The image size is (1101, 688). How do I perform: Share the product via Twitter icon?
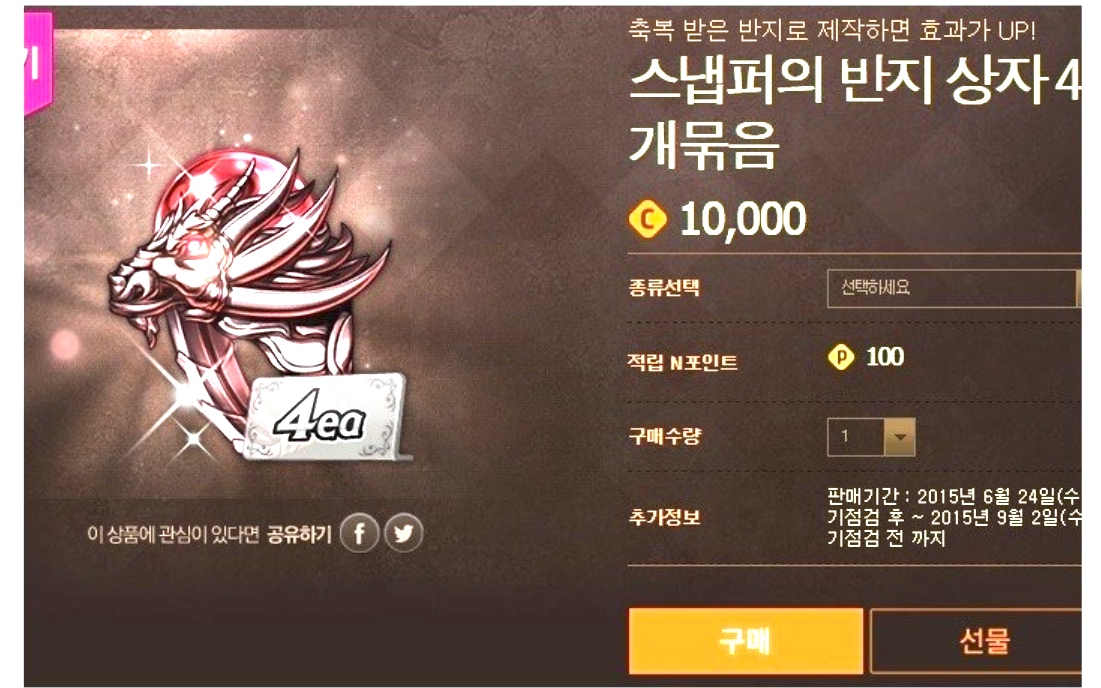pyautogui.click(x=404, y=534)
